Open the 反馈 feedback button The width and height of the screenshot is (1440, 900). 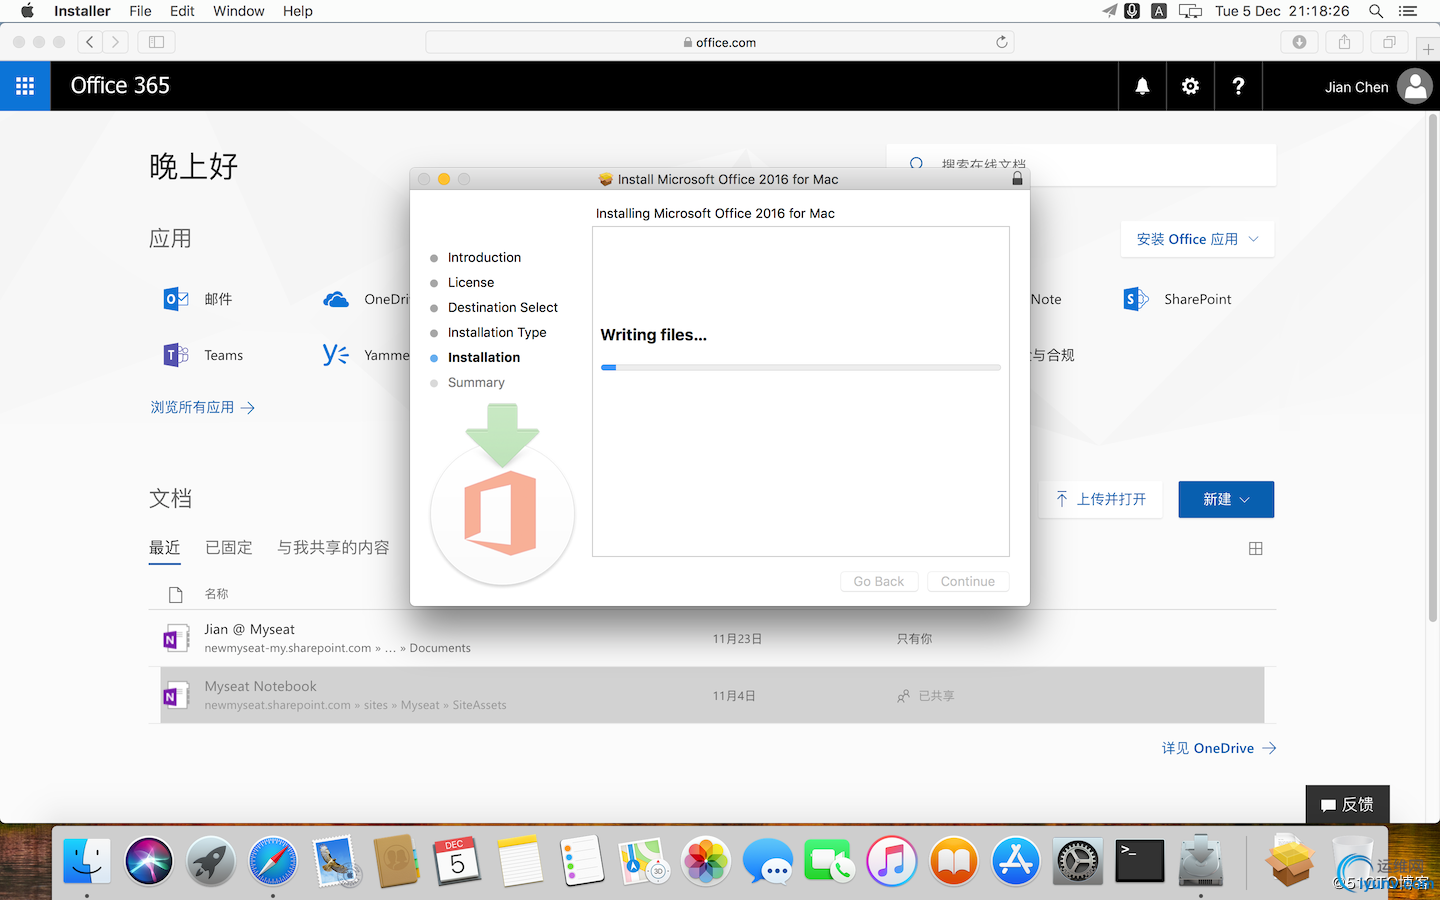[1347, 804]
